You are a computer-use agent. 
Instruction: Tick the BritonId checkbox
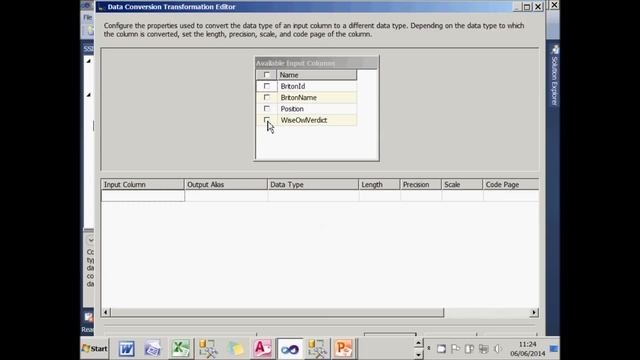[x=267, y=86]
